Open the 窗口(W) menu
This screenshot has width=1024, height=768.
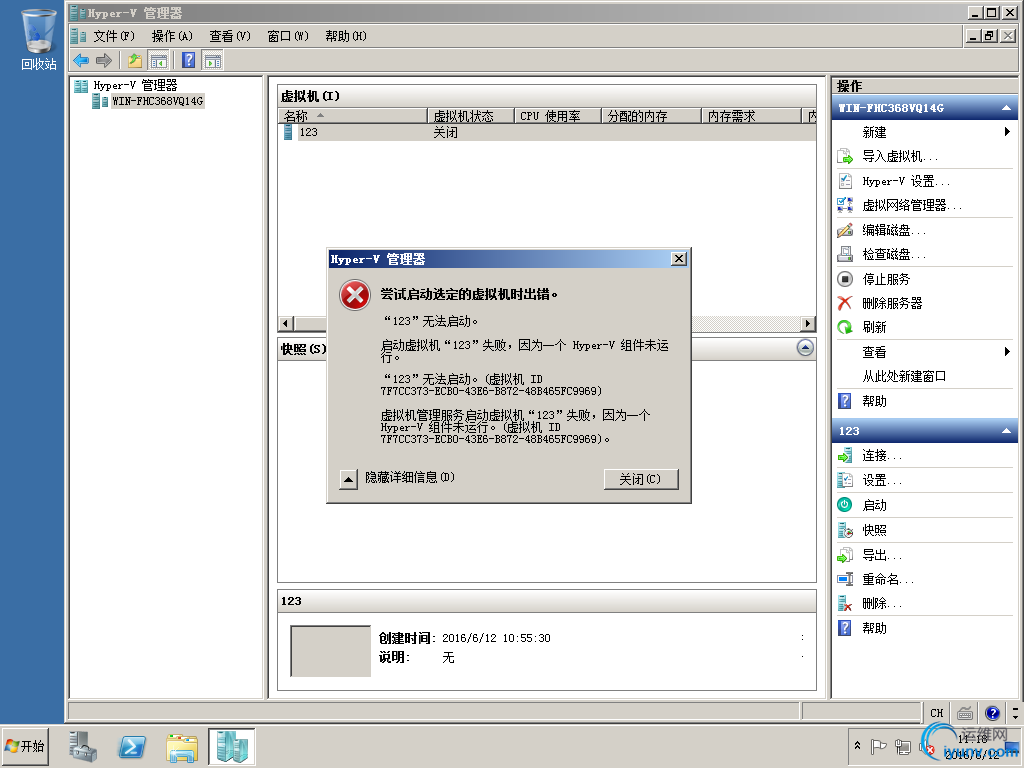coord(288,36)
